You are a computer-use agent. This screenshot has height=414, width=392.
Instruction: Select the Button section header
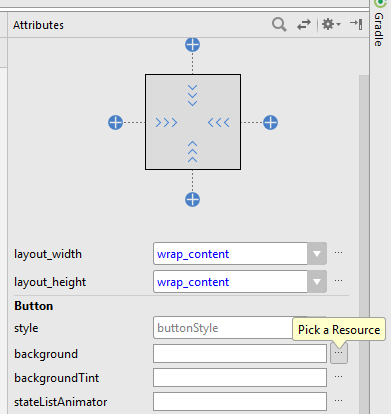[x=34, y=306]
